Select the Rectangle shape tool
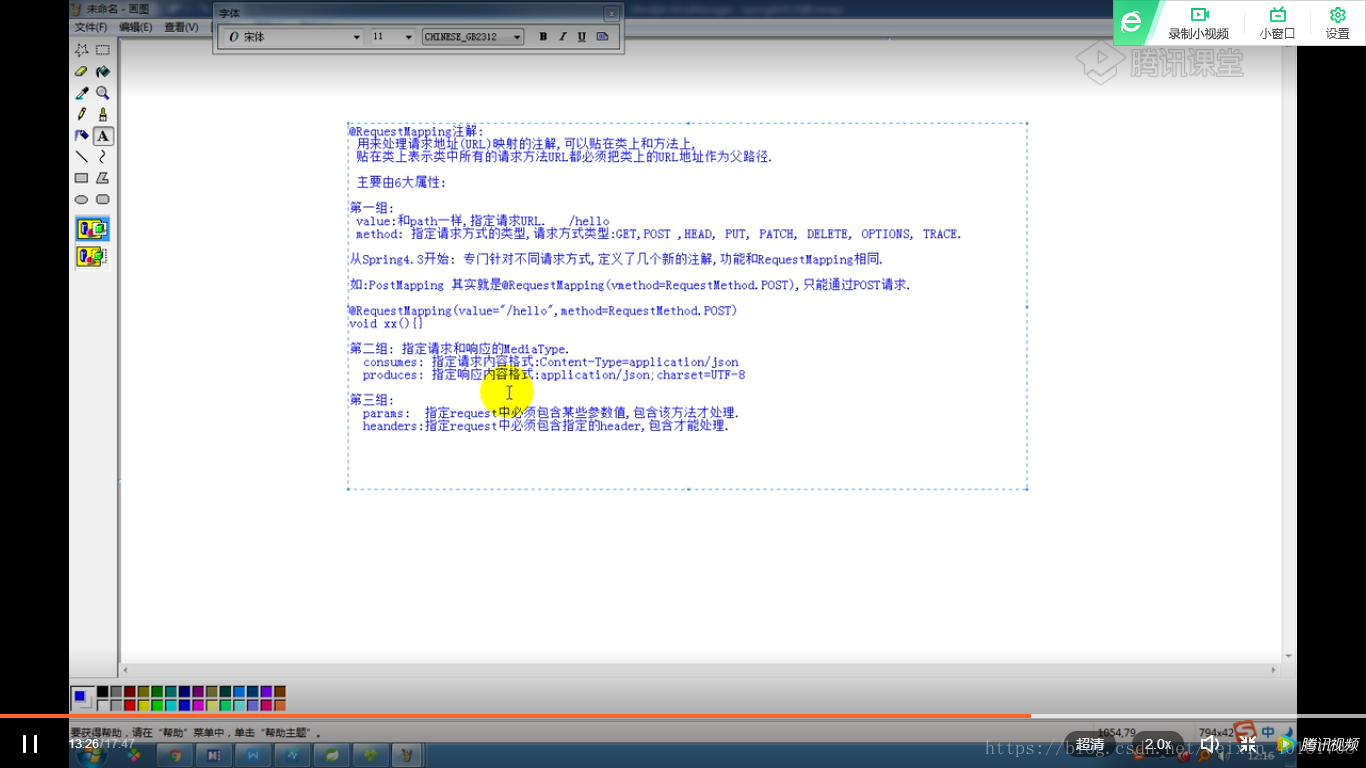 point(82,178)
